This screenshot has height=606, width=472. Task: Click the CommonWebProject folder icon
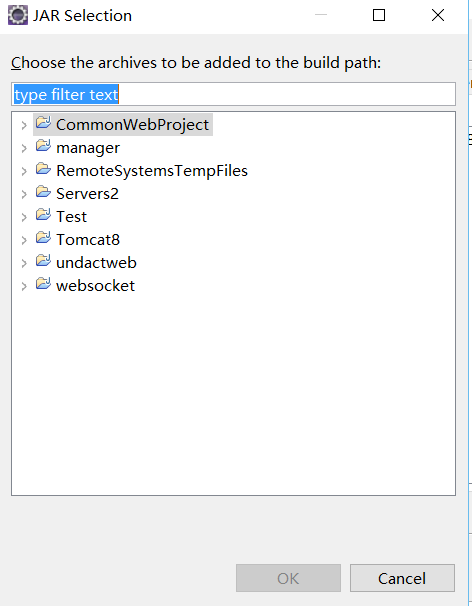click(x=43, y=123)
